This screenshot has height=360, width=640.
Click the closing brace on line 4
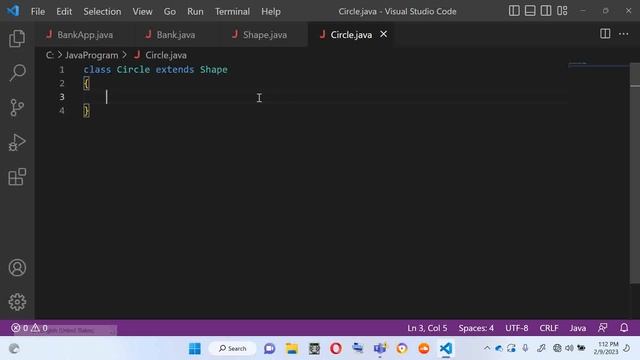(86, 111)
